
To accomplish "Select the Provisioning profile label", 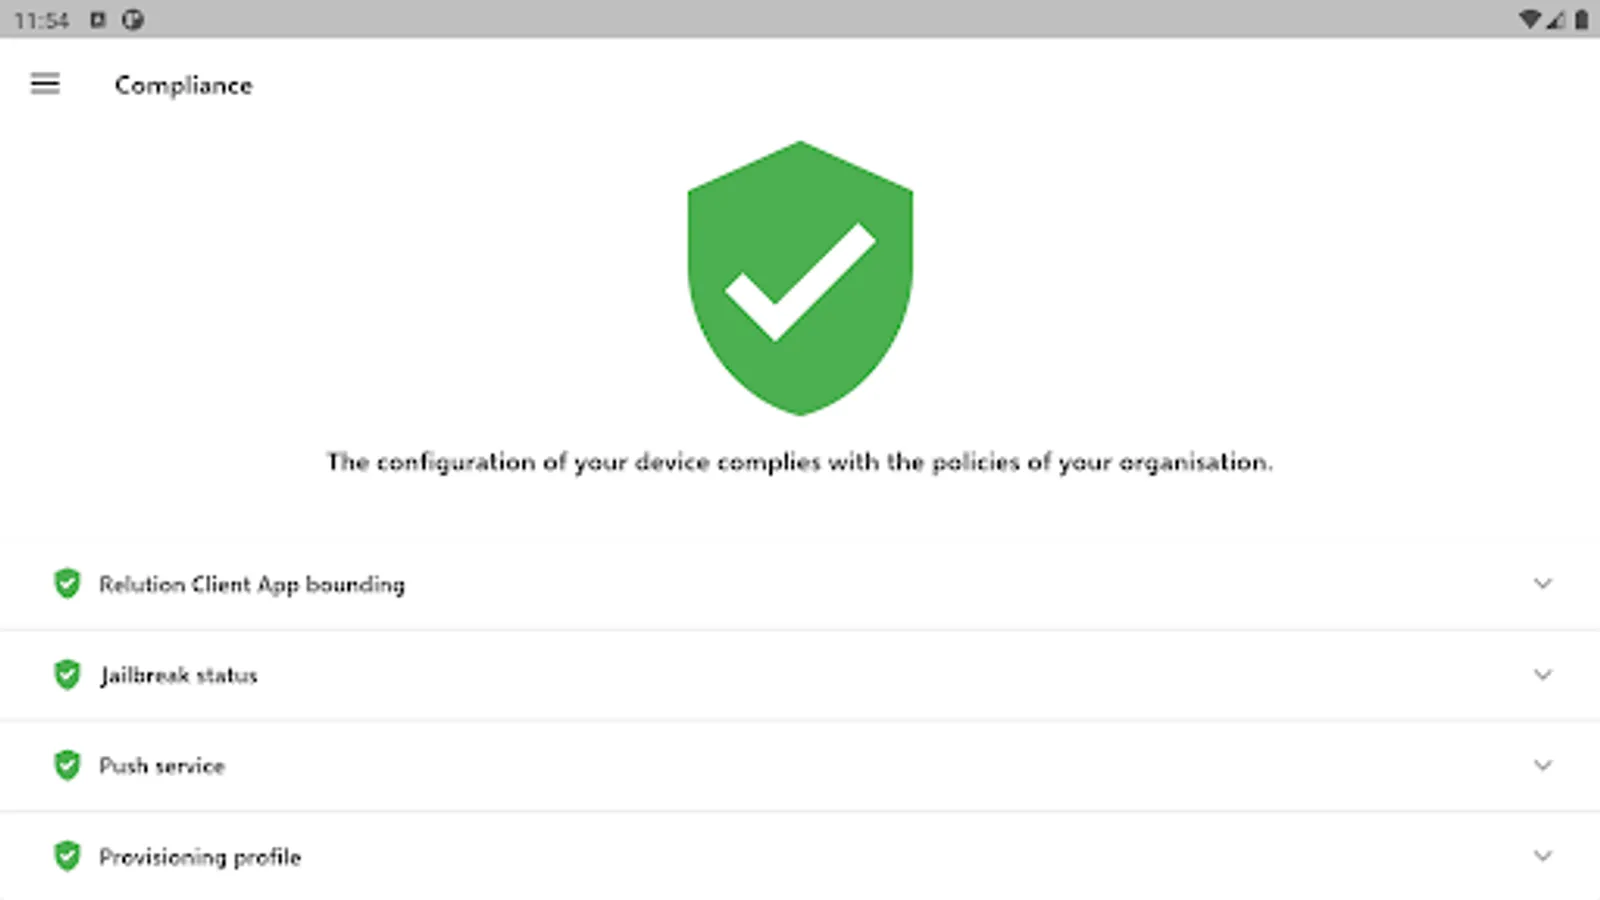I will pos(200,857).
